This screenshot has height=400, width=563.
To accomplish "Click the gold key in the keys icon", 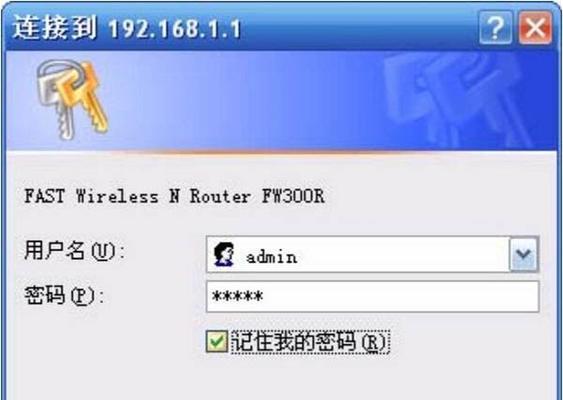I will (84, 97).
